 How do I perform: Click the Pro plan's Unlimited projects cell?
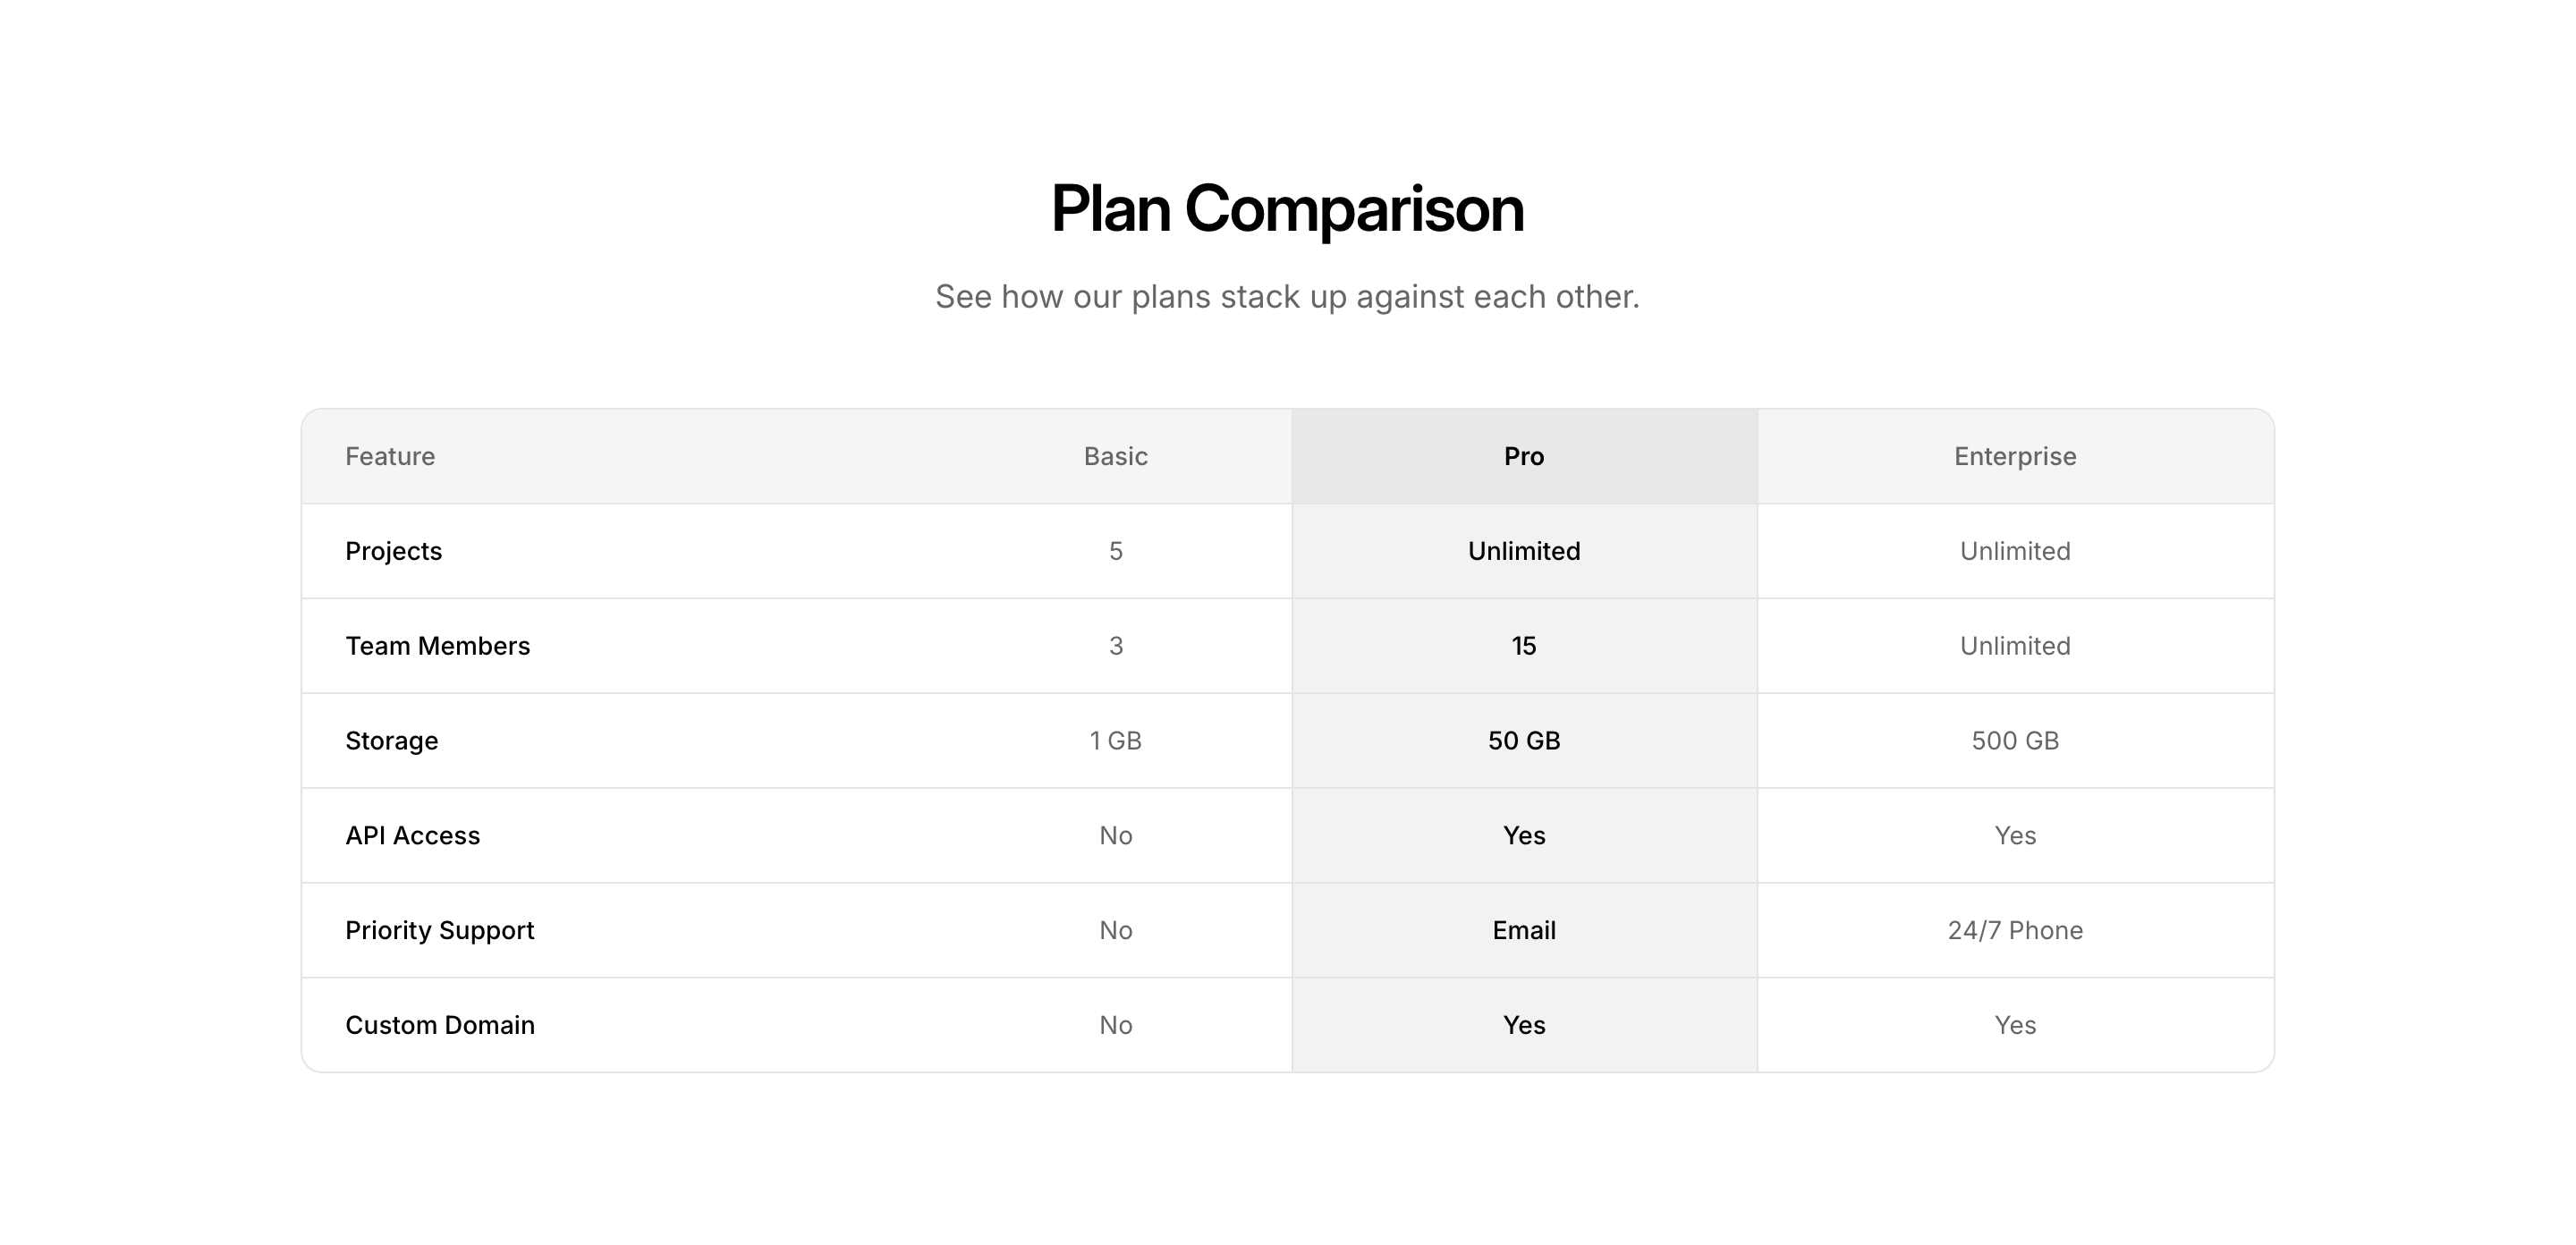pos(1523,551)
